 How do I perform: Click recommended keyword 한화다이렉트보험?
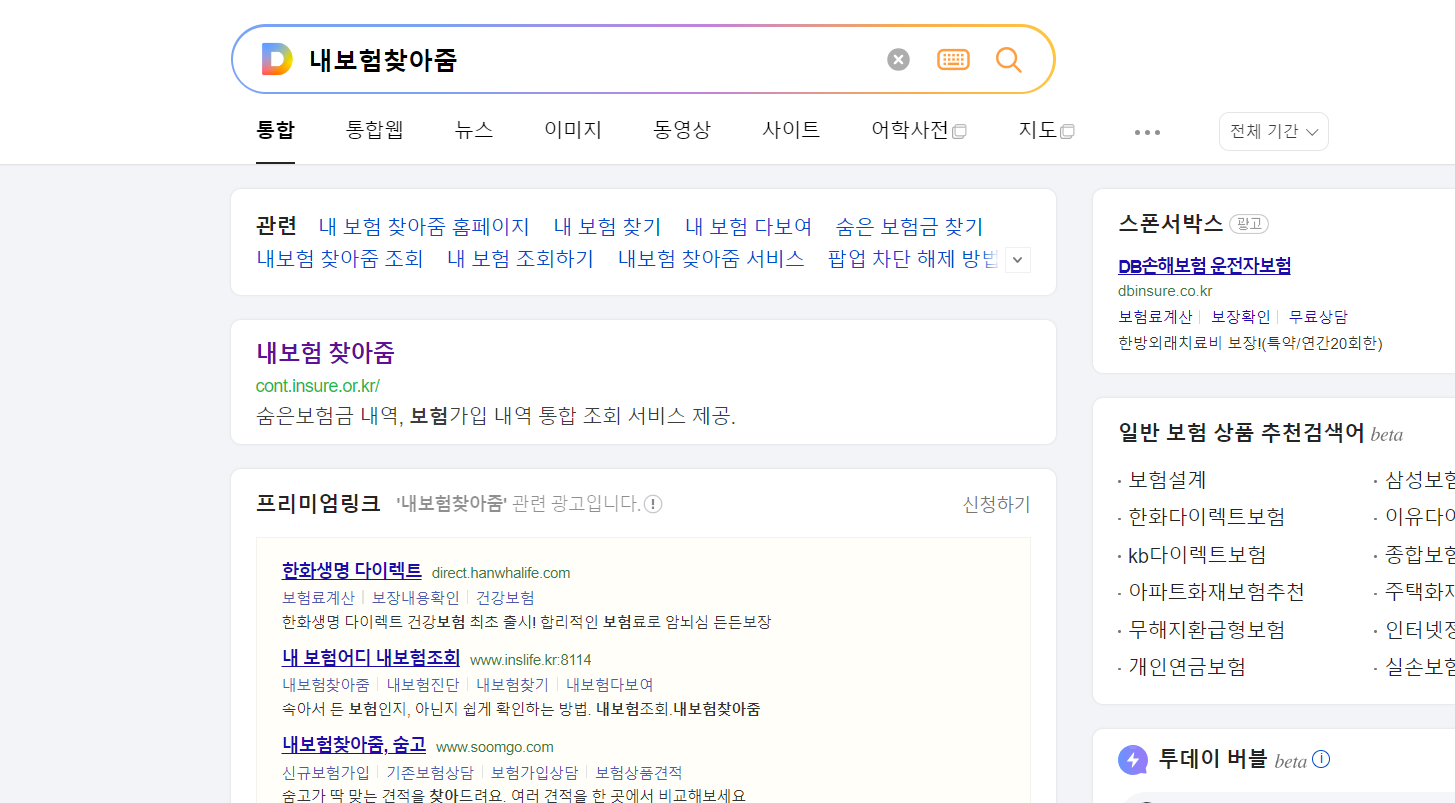tap(1206, 517)
